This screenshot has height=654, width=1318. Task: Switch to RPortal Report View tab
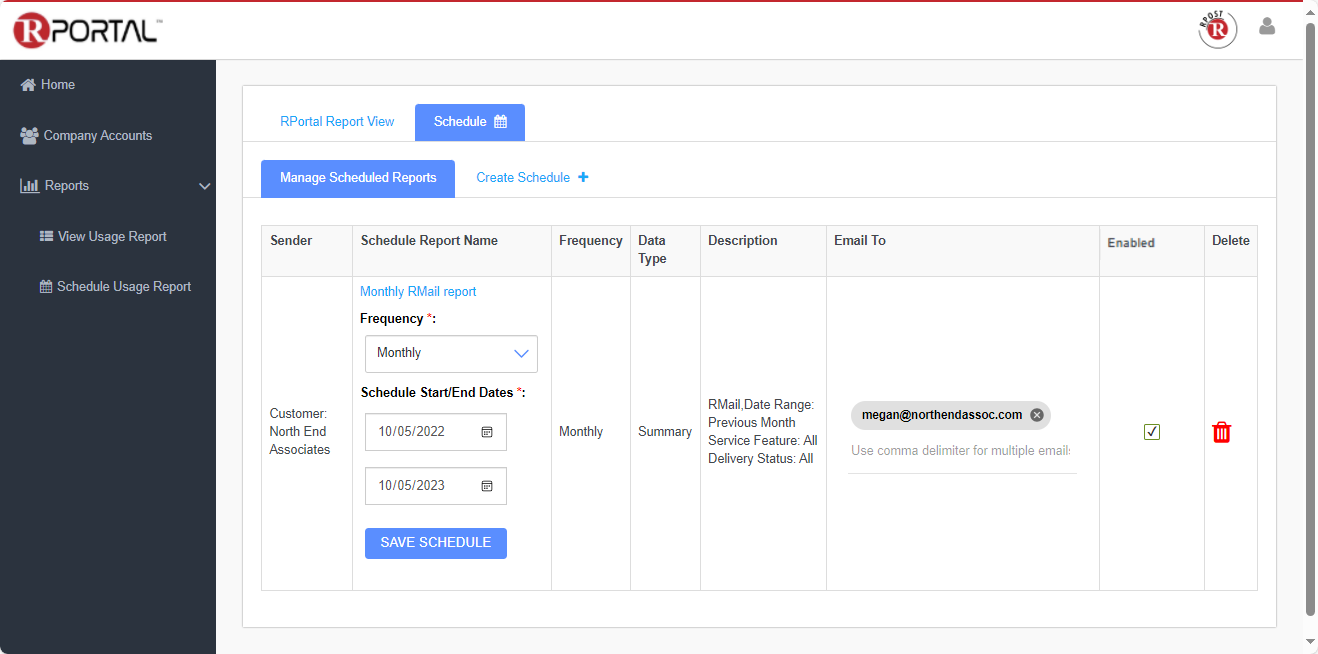337,122
